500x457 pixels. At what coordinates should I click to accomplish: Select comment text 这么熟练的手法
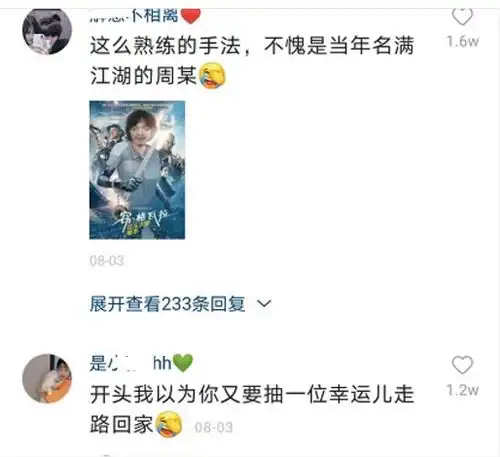click(x=165, y=46)
